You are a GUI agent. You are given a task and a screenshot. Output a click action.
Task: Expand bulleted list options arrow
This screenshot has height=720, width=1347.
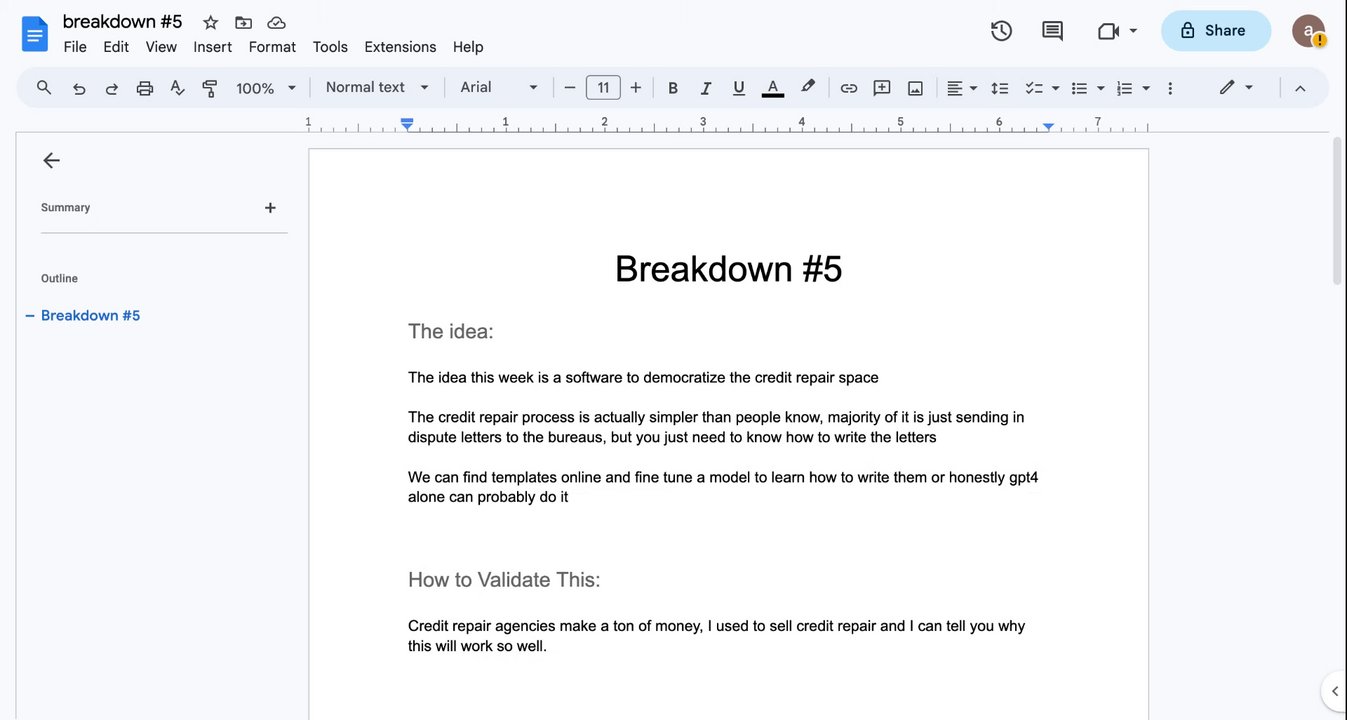coord(1100,88)
